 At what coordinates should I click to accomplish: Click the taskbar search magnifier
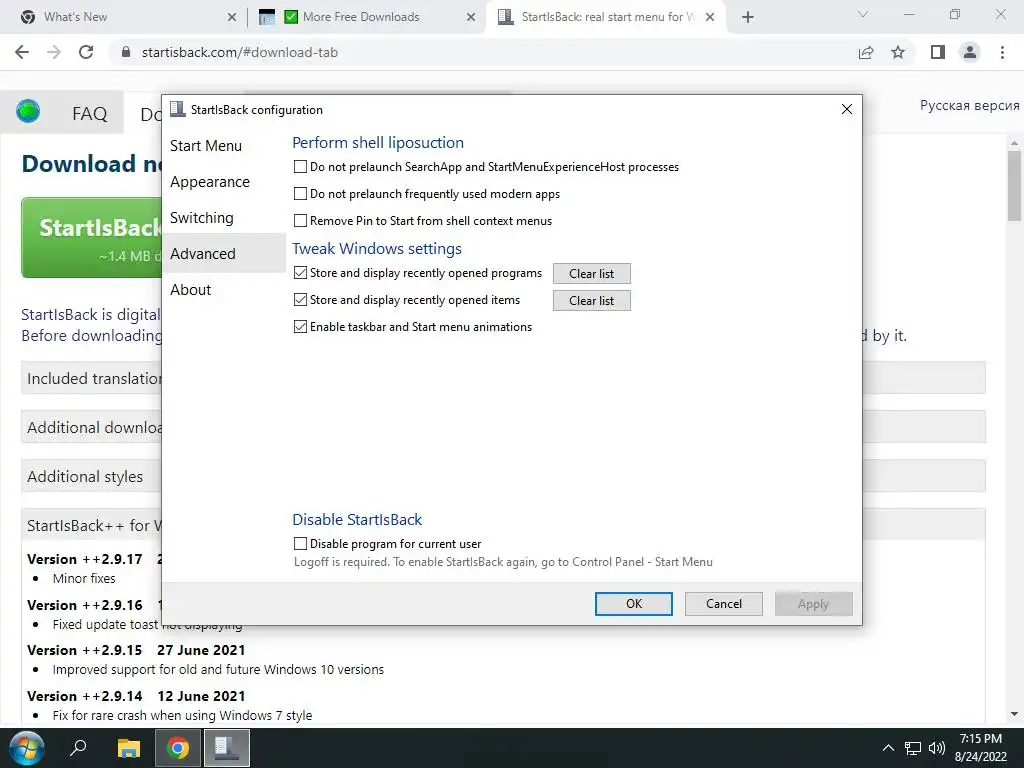78,747
